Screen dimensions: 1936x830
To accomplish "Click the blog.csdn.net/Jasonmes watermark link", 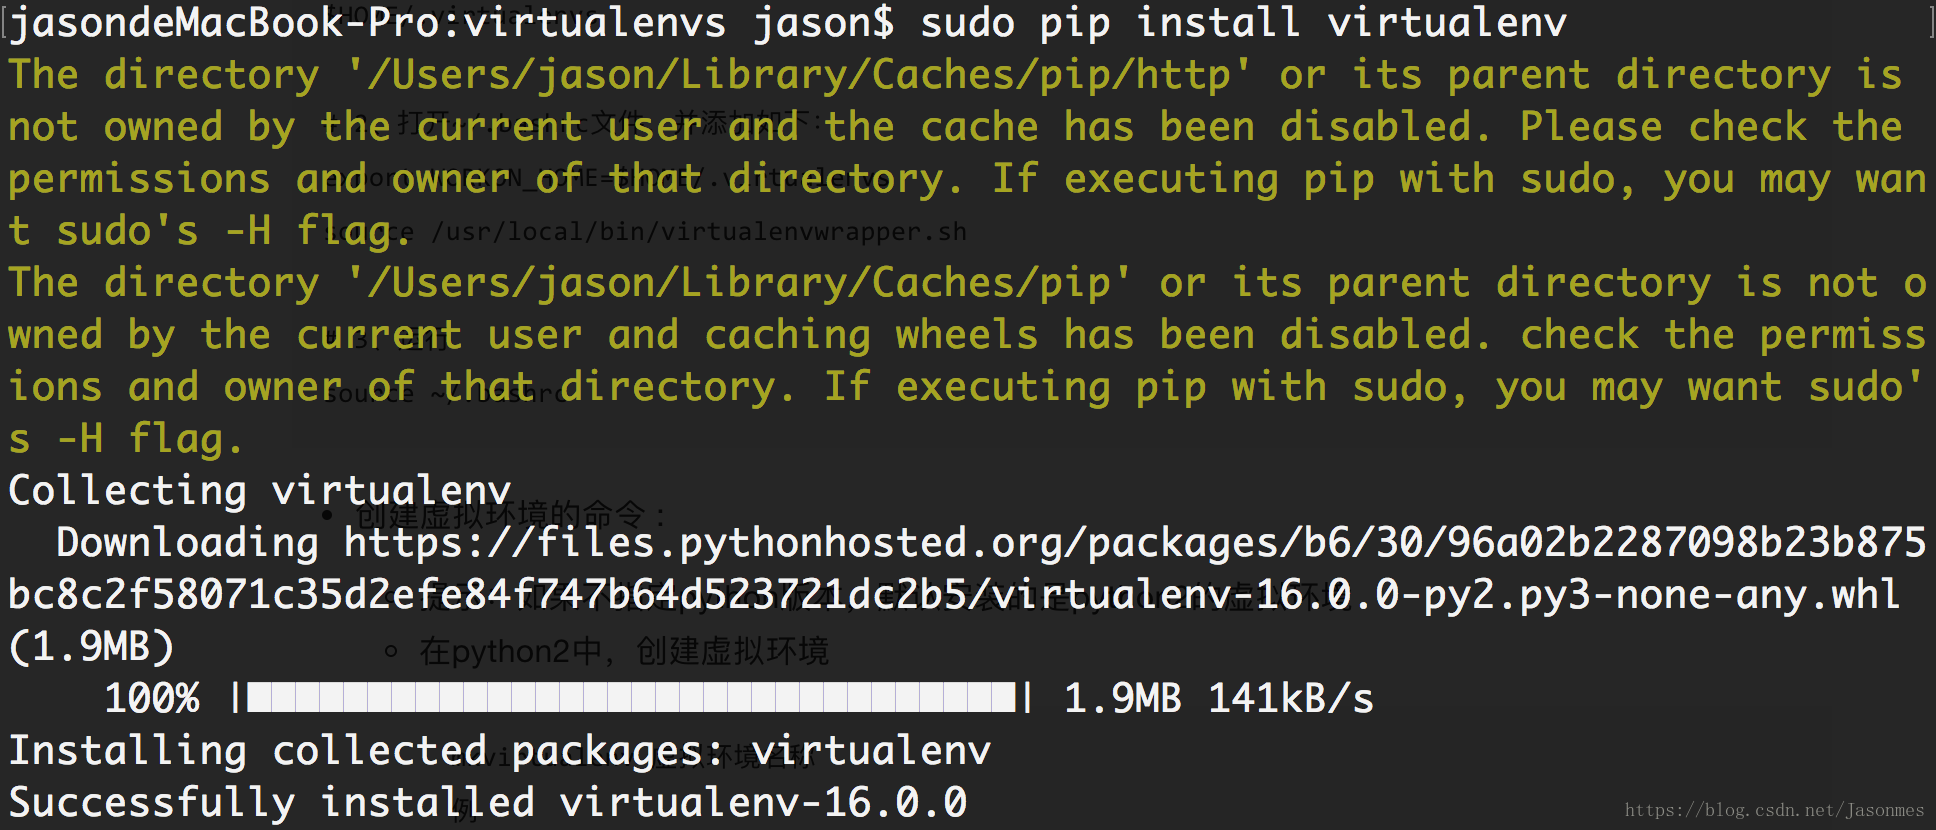I will 1774,810.
